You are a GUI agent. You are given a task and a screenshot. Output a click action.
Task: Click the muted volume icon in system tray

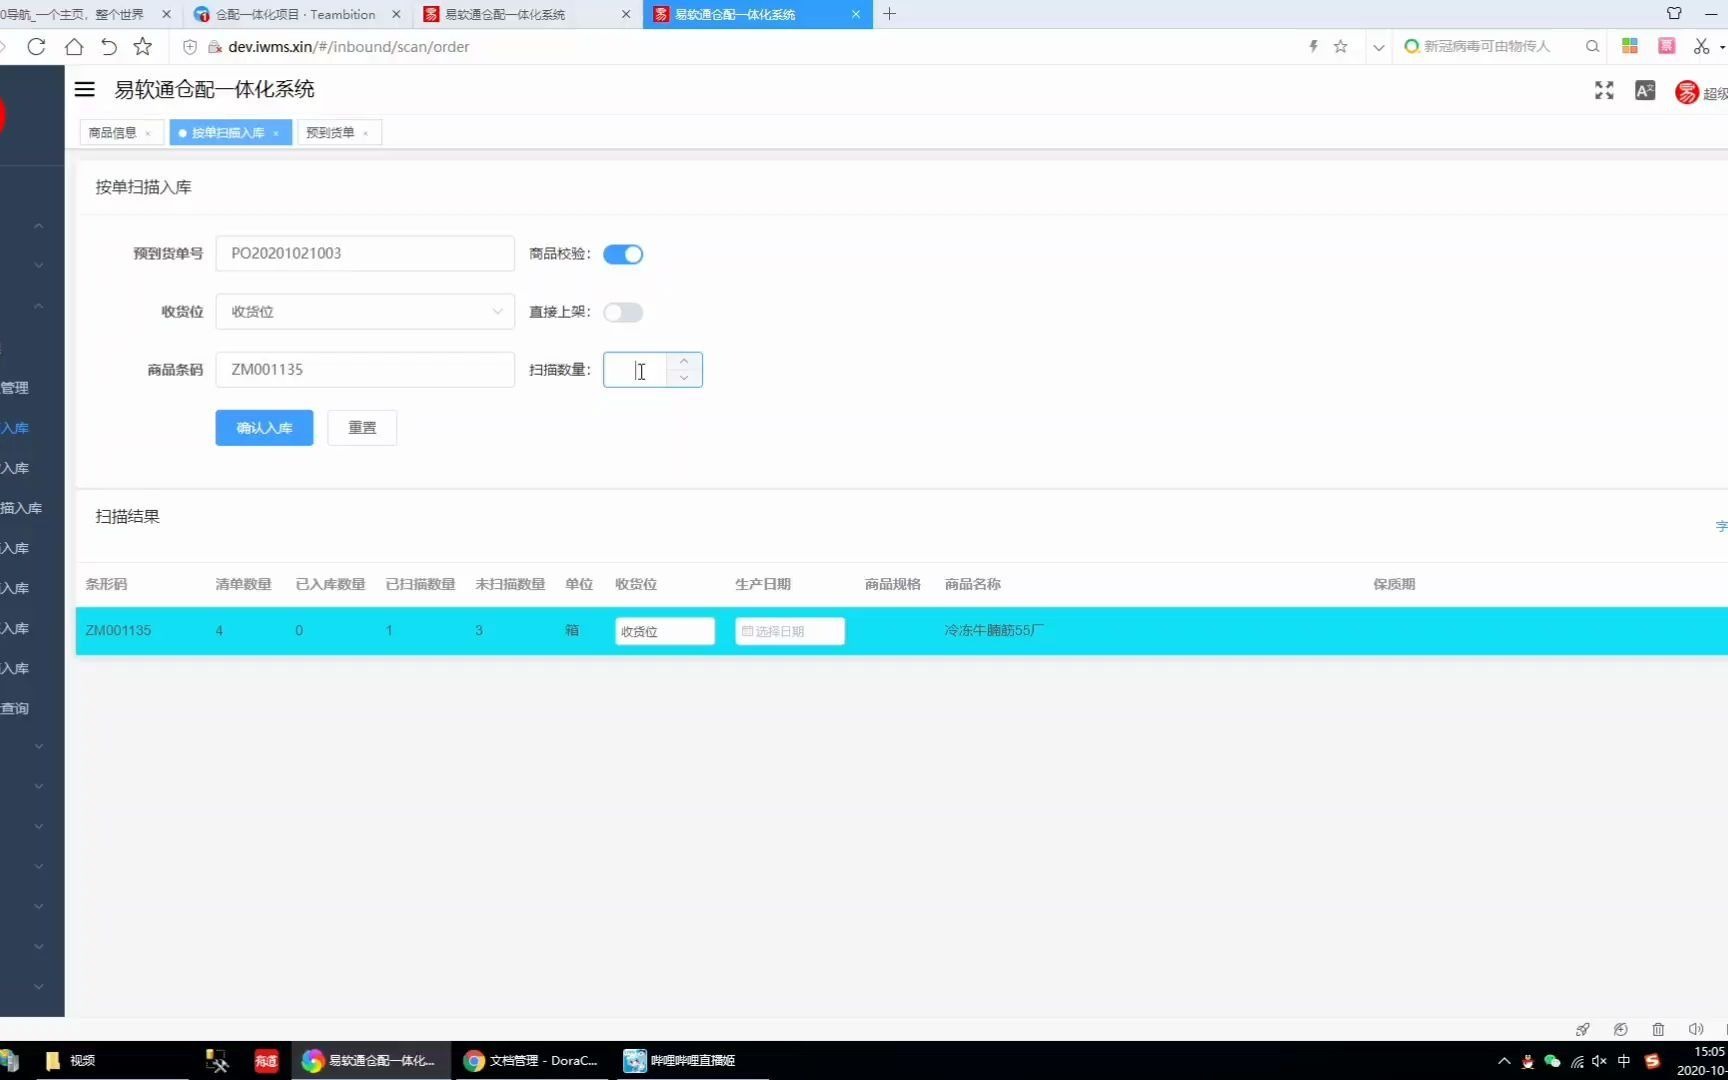point(1599,1061)
